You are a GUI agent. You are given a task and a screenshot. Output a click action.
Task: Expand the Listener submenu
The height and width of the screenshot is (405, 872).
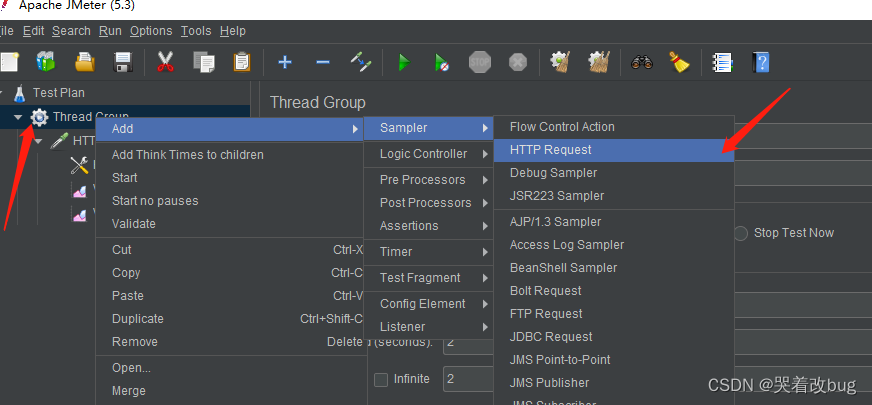pos(429,327)
